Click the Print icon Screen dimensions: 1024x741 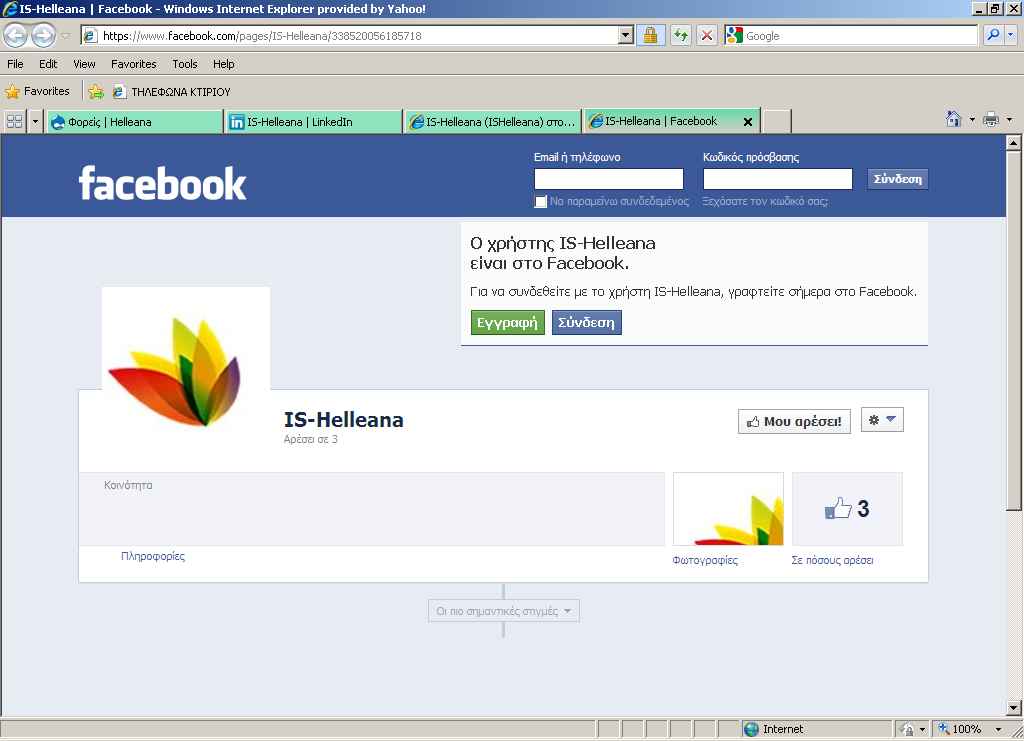(991, 119)
